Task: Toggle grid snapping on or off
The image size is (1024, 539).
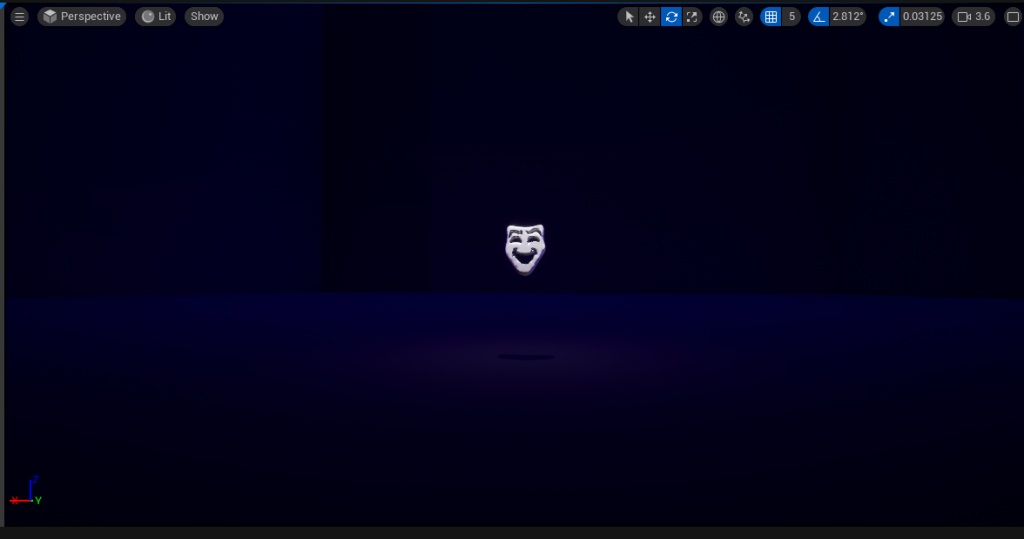Action: (770, 16)
